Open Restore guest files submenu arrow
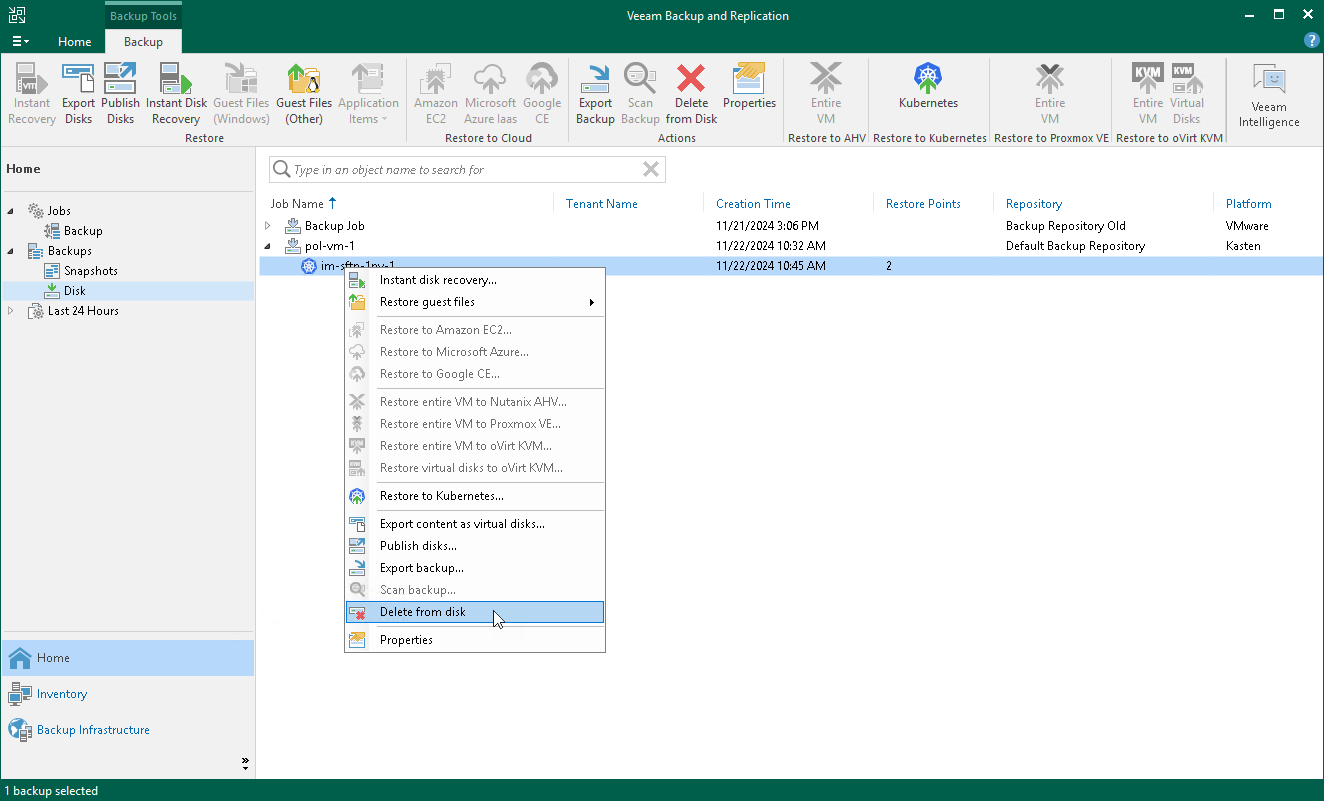Screen dimensions: 1324x801 [592, 302]
